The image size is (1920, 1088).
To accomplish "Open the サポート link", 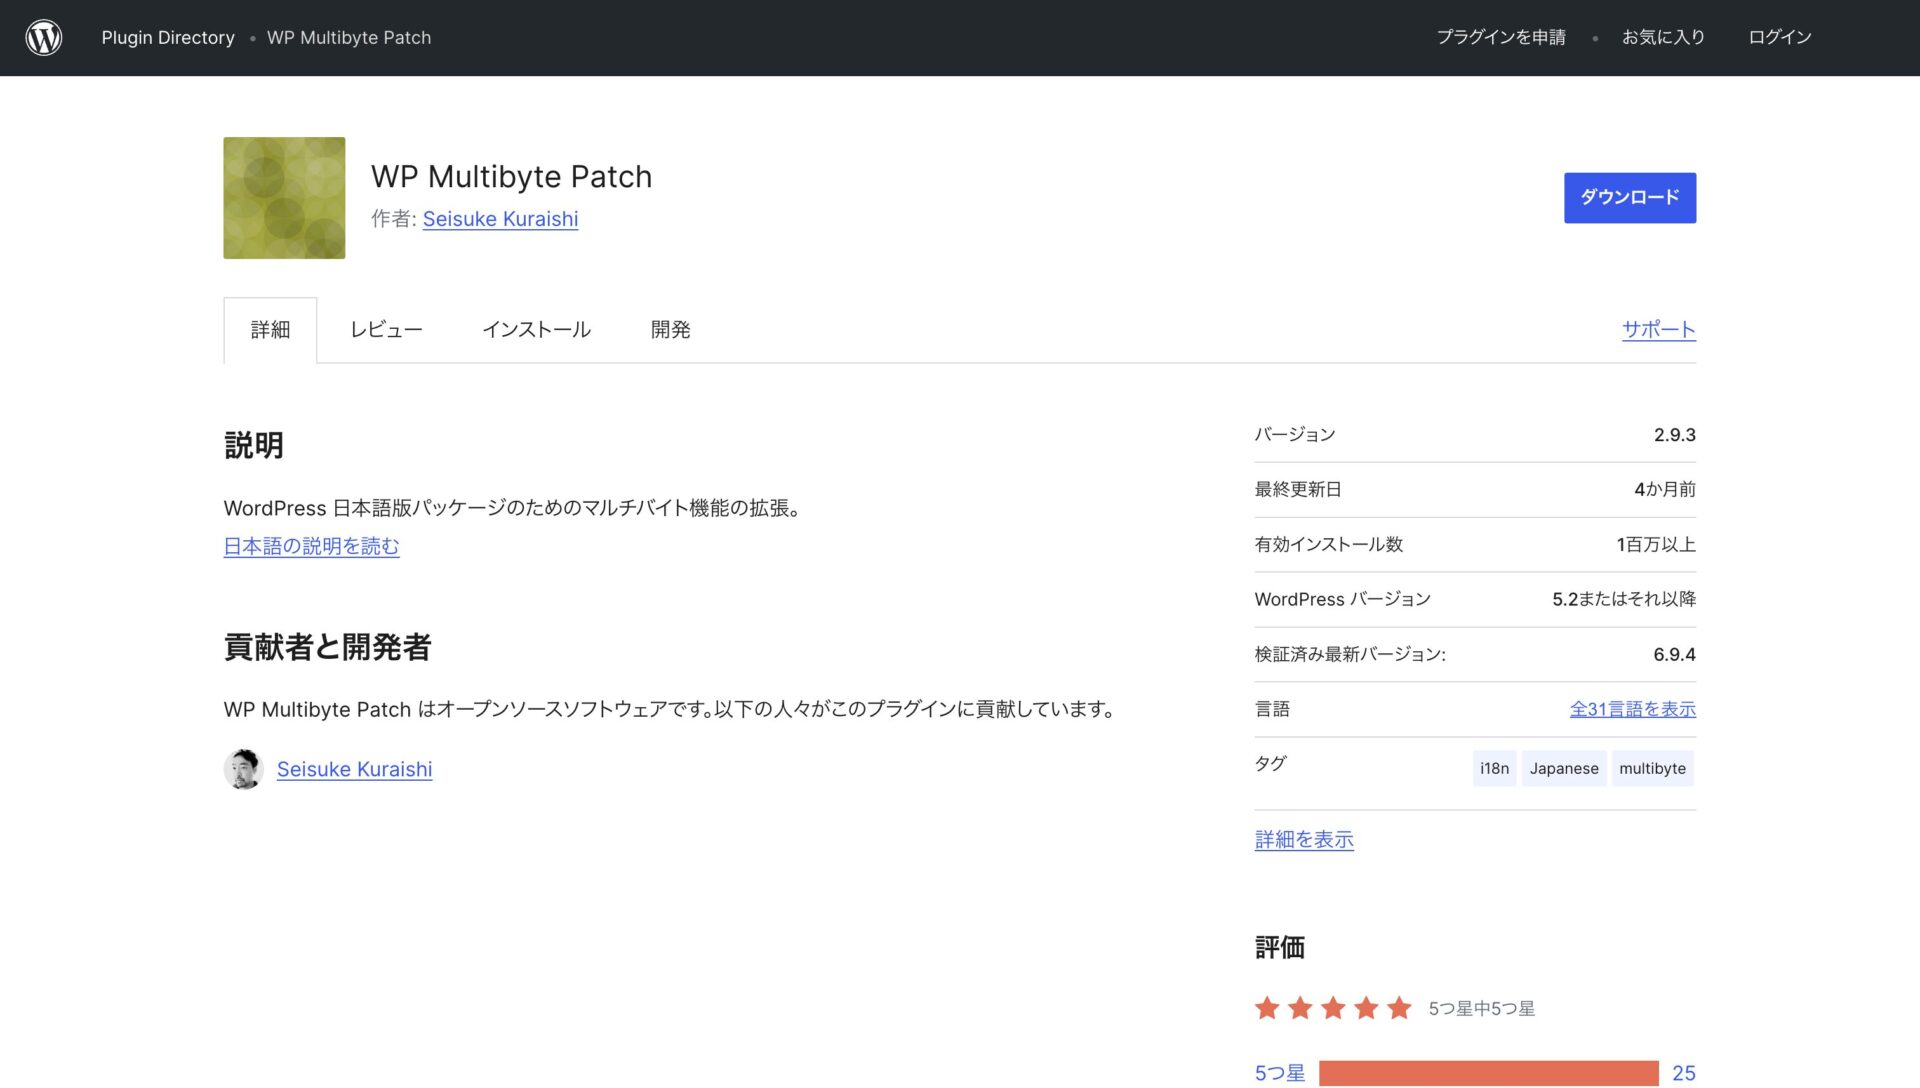I will coord(1658,330).
